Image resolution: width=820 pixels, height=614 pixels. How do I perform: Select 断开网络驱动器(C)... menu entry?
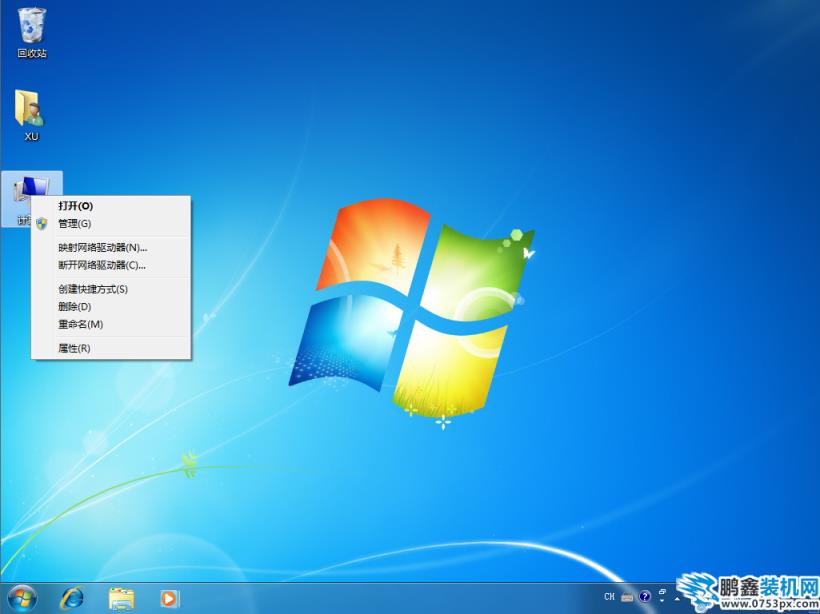pyautogui.click(x=111, y=265)
